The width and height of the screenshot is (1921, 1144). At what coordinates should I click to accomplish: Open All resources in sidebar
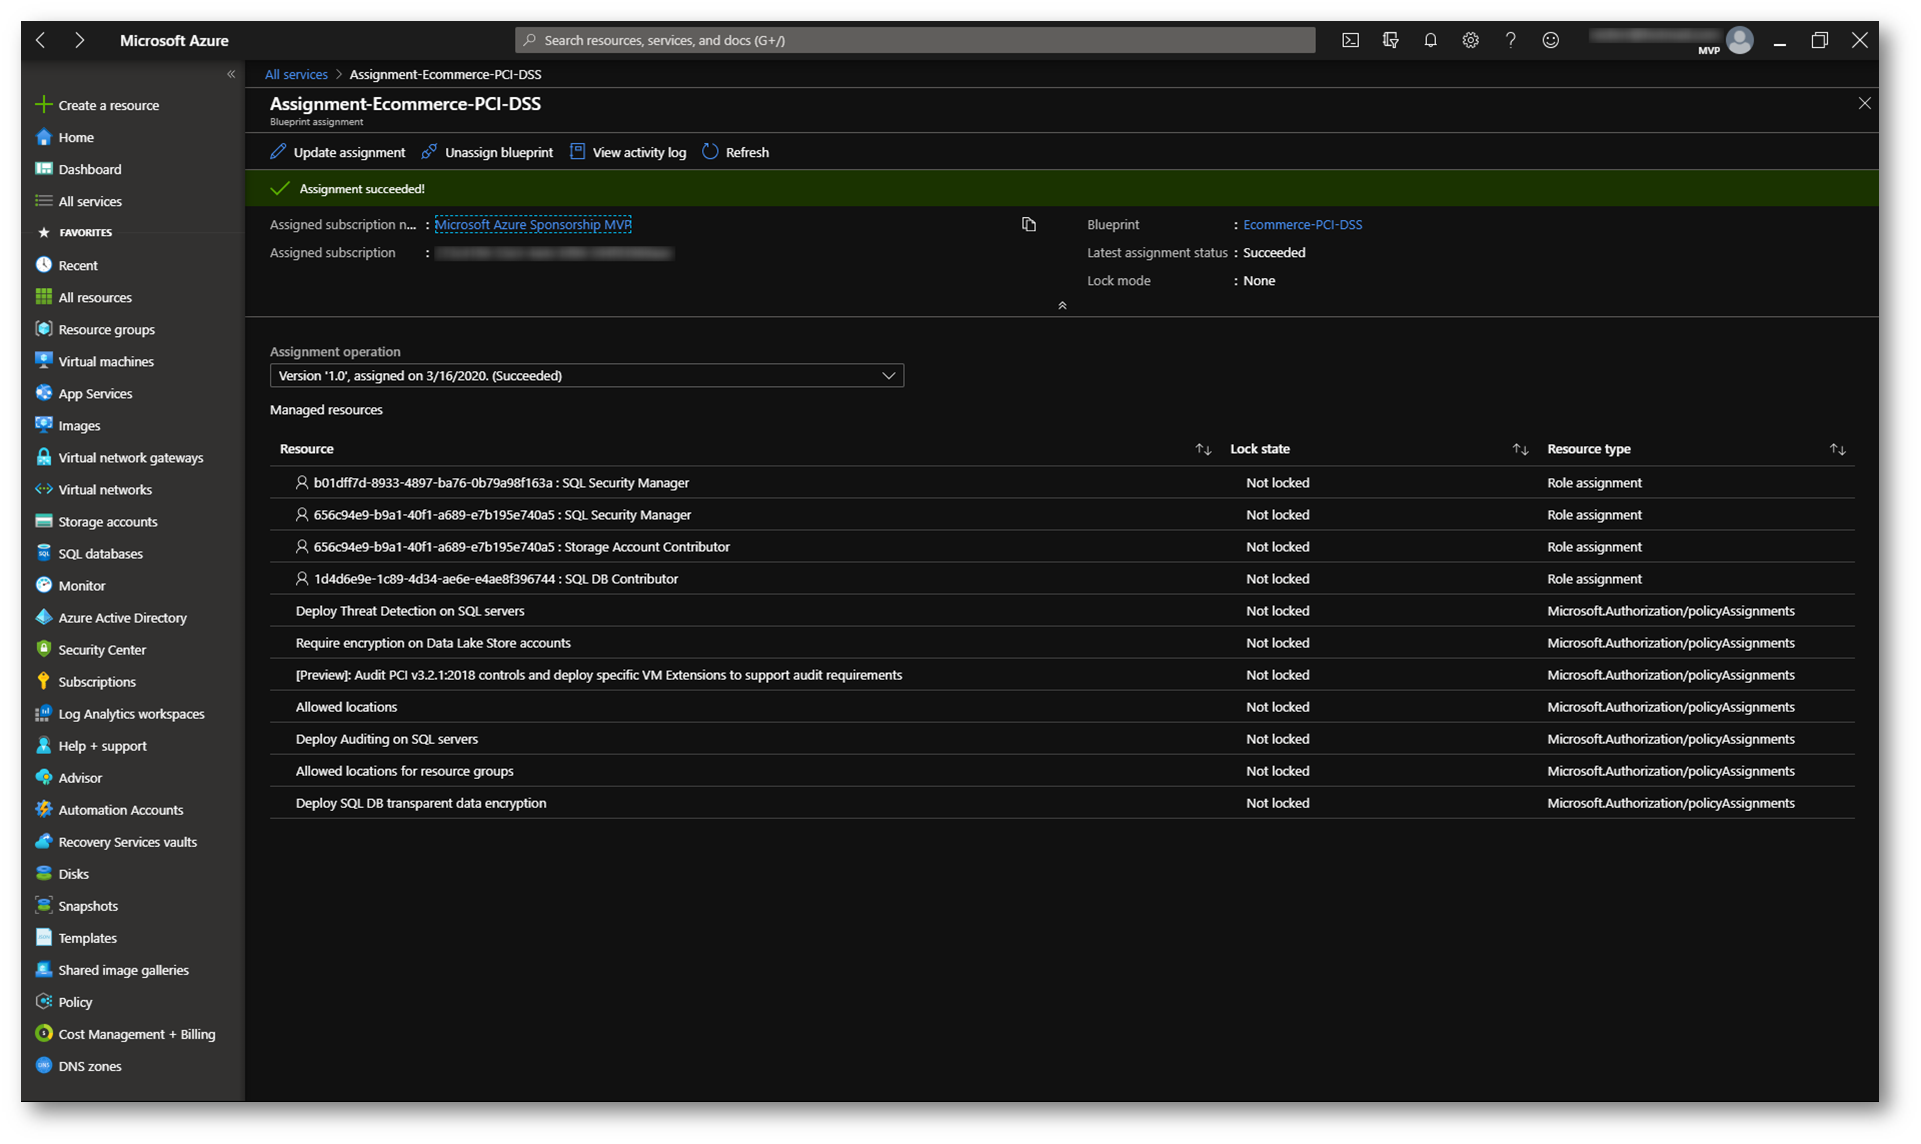click(x=84, y=297)
